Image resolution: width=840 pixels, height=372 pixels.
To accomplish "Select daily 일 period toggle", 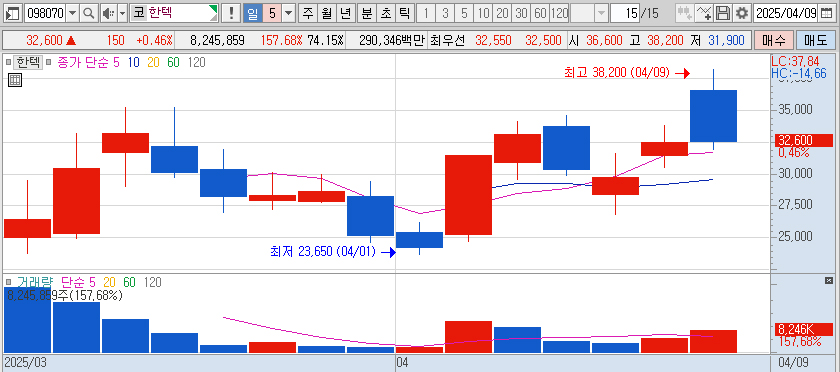I will coord(253,13).
